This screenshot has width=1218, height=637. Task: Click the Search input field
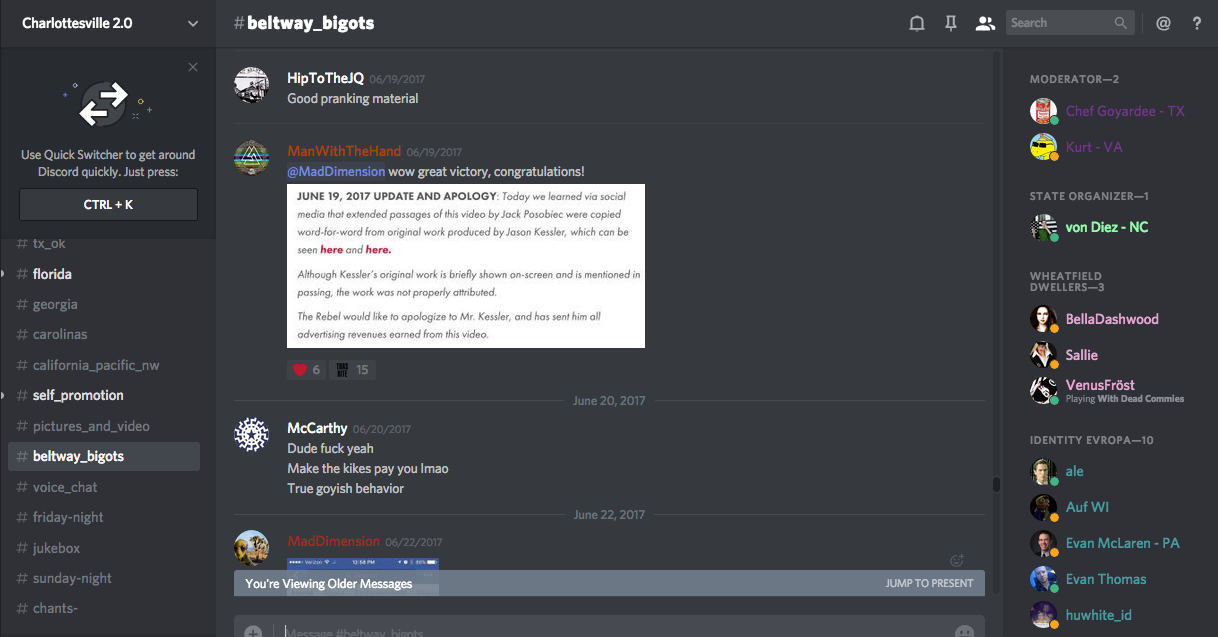tap(1059, 23)
